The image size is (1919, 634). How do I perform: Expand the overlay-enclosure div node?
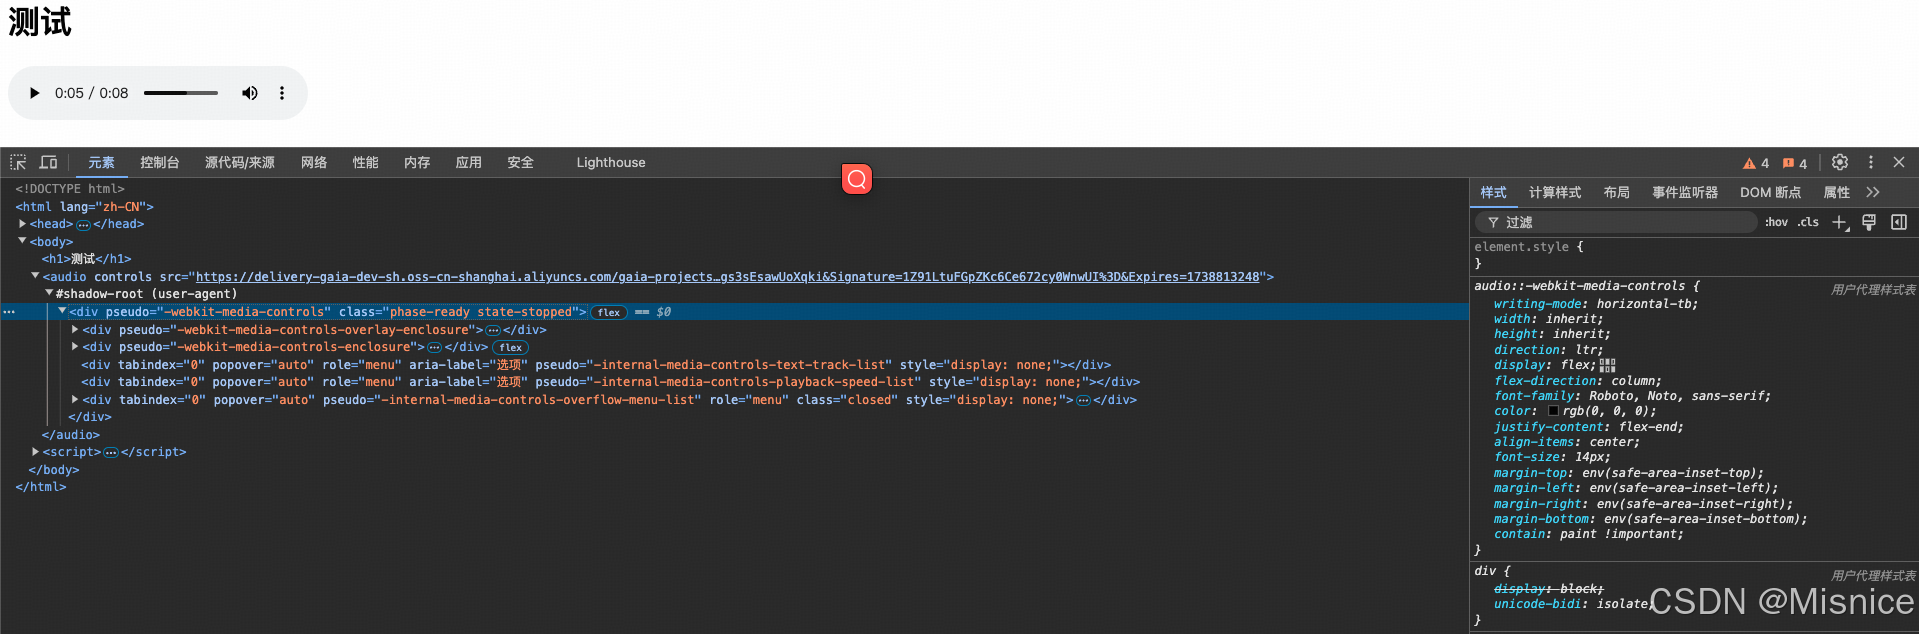pos(75,329)
